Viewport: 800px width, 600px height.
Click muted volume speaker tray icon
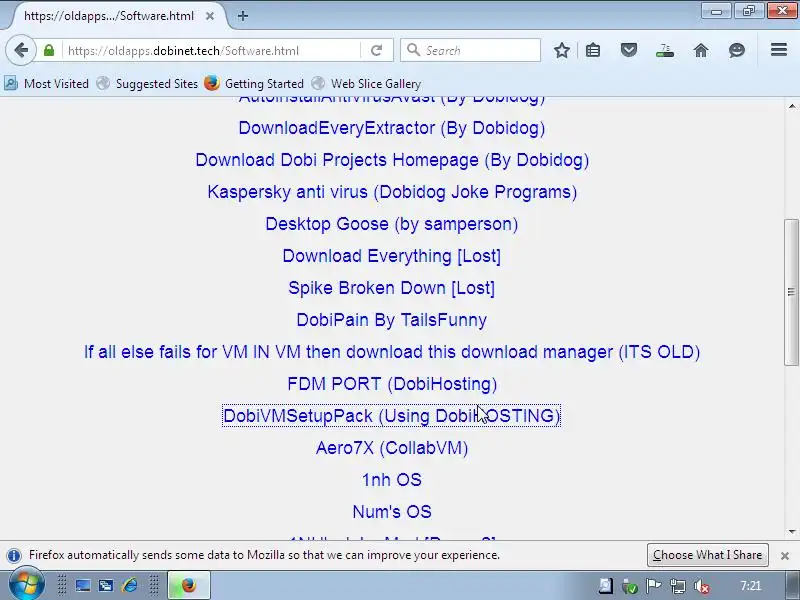(702, 586)
